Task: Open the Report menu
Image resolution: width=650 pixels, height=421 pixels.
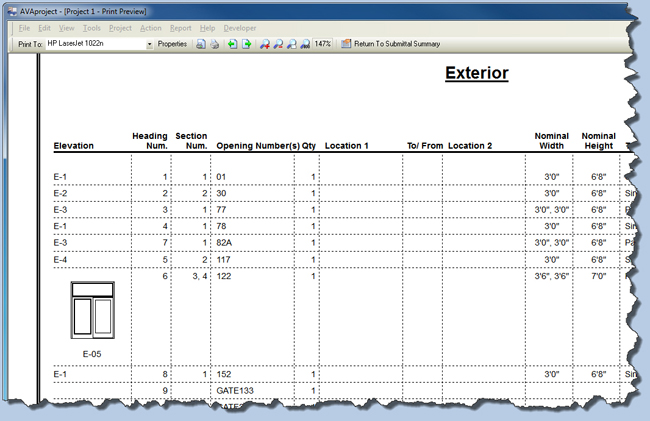Action: [181, 28]
